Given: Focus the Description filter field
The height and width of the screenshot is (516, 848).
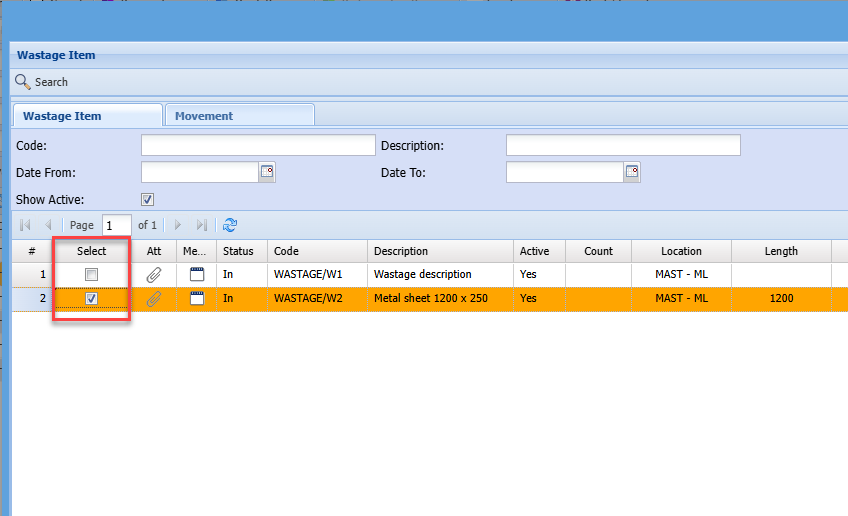Looking at the screenshot, I should point(623,146).
